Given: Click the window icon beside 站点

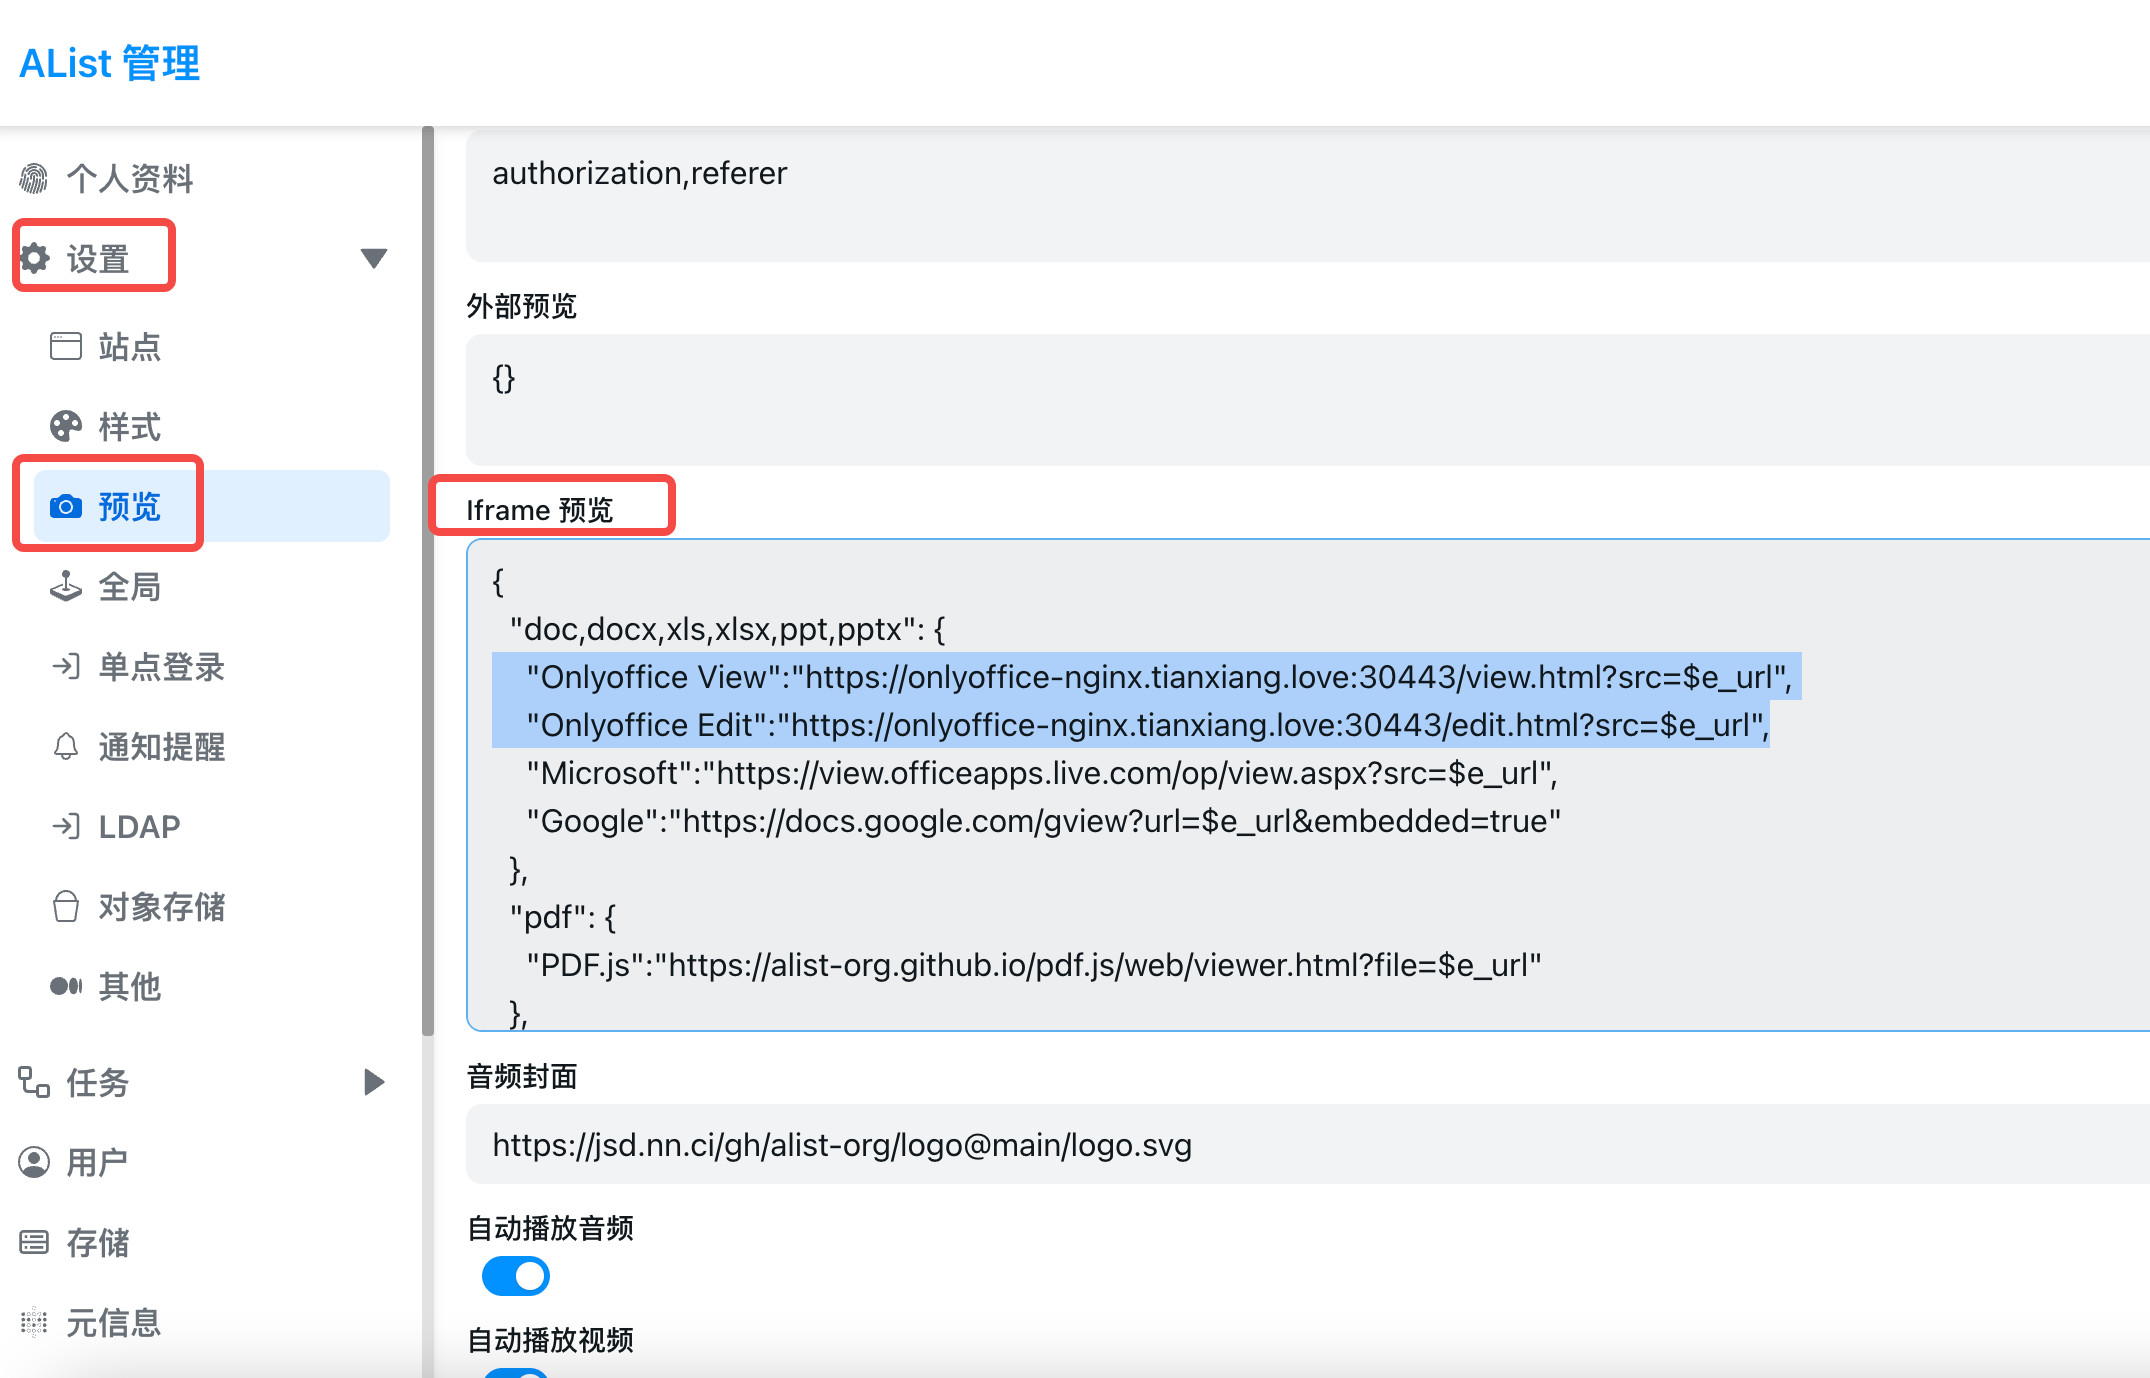Looking at the screenshot, I should (x=66, y=346).
